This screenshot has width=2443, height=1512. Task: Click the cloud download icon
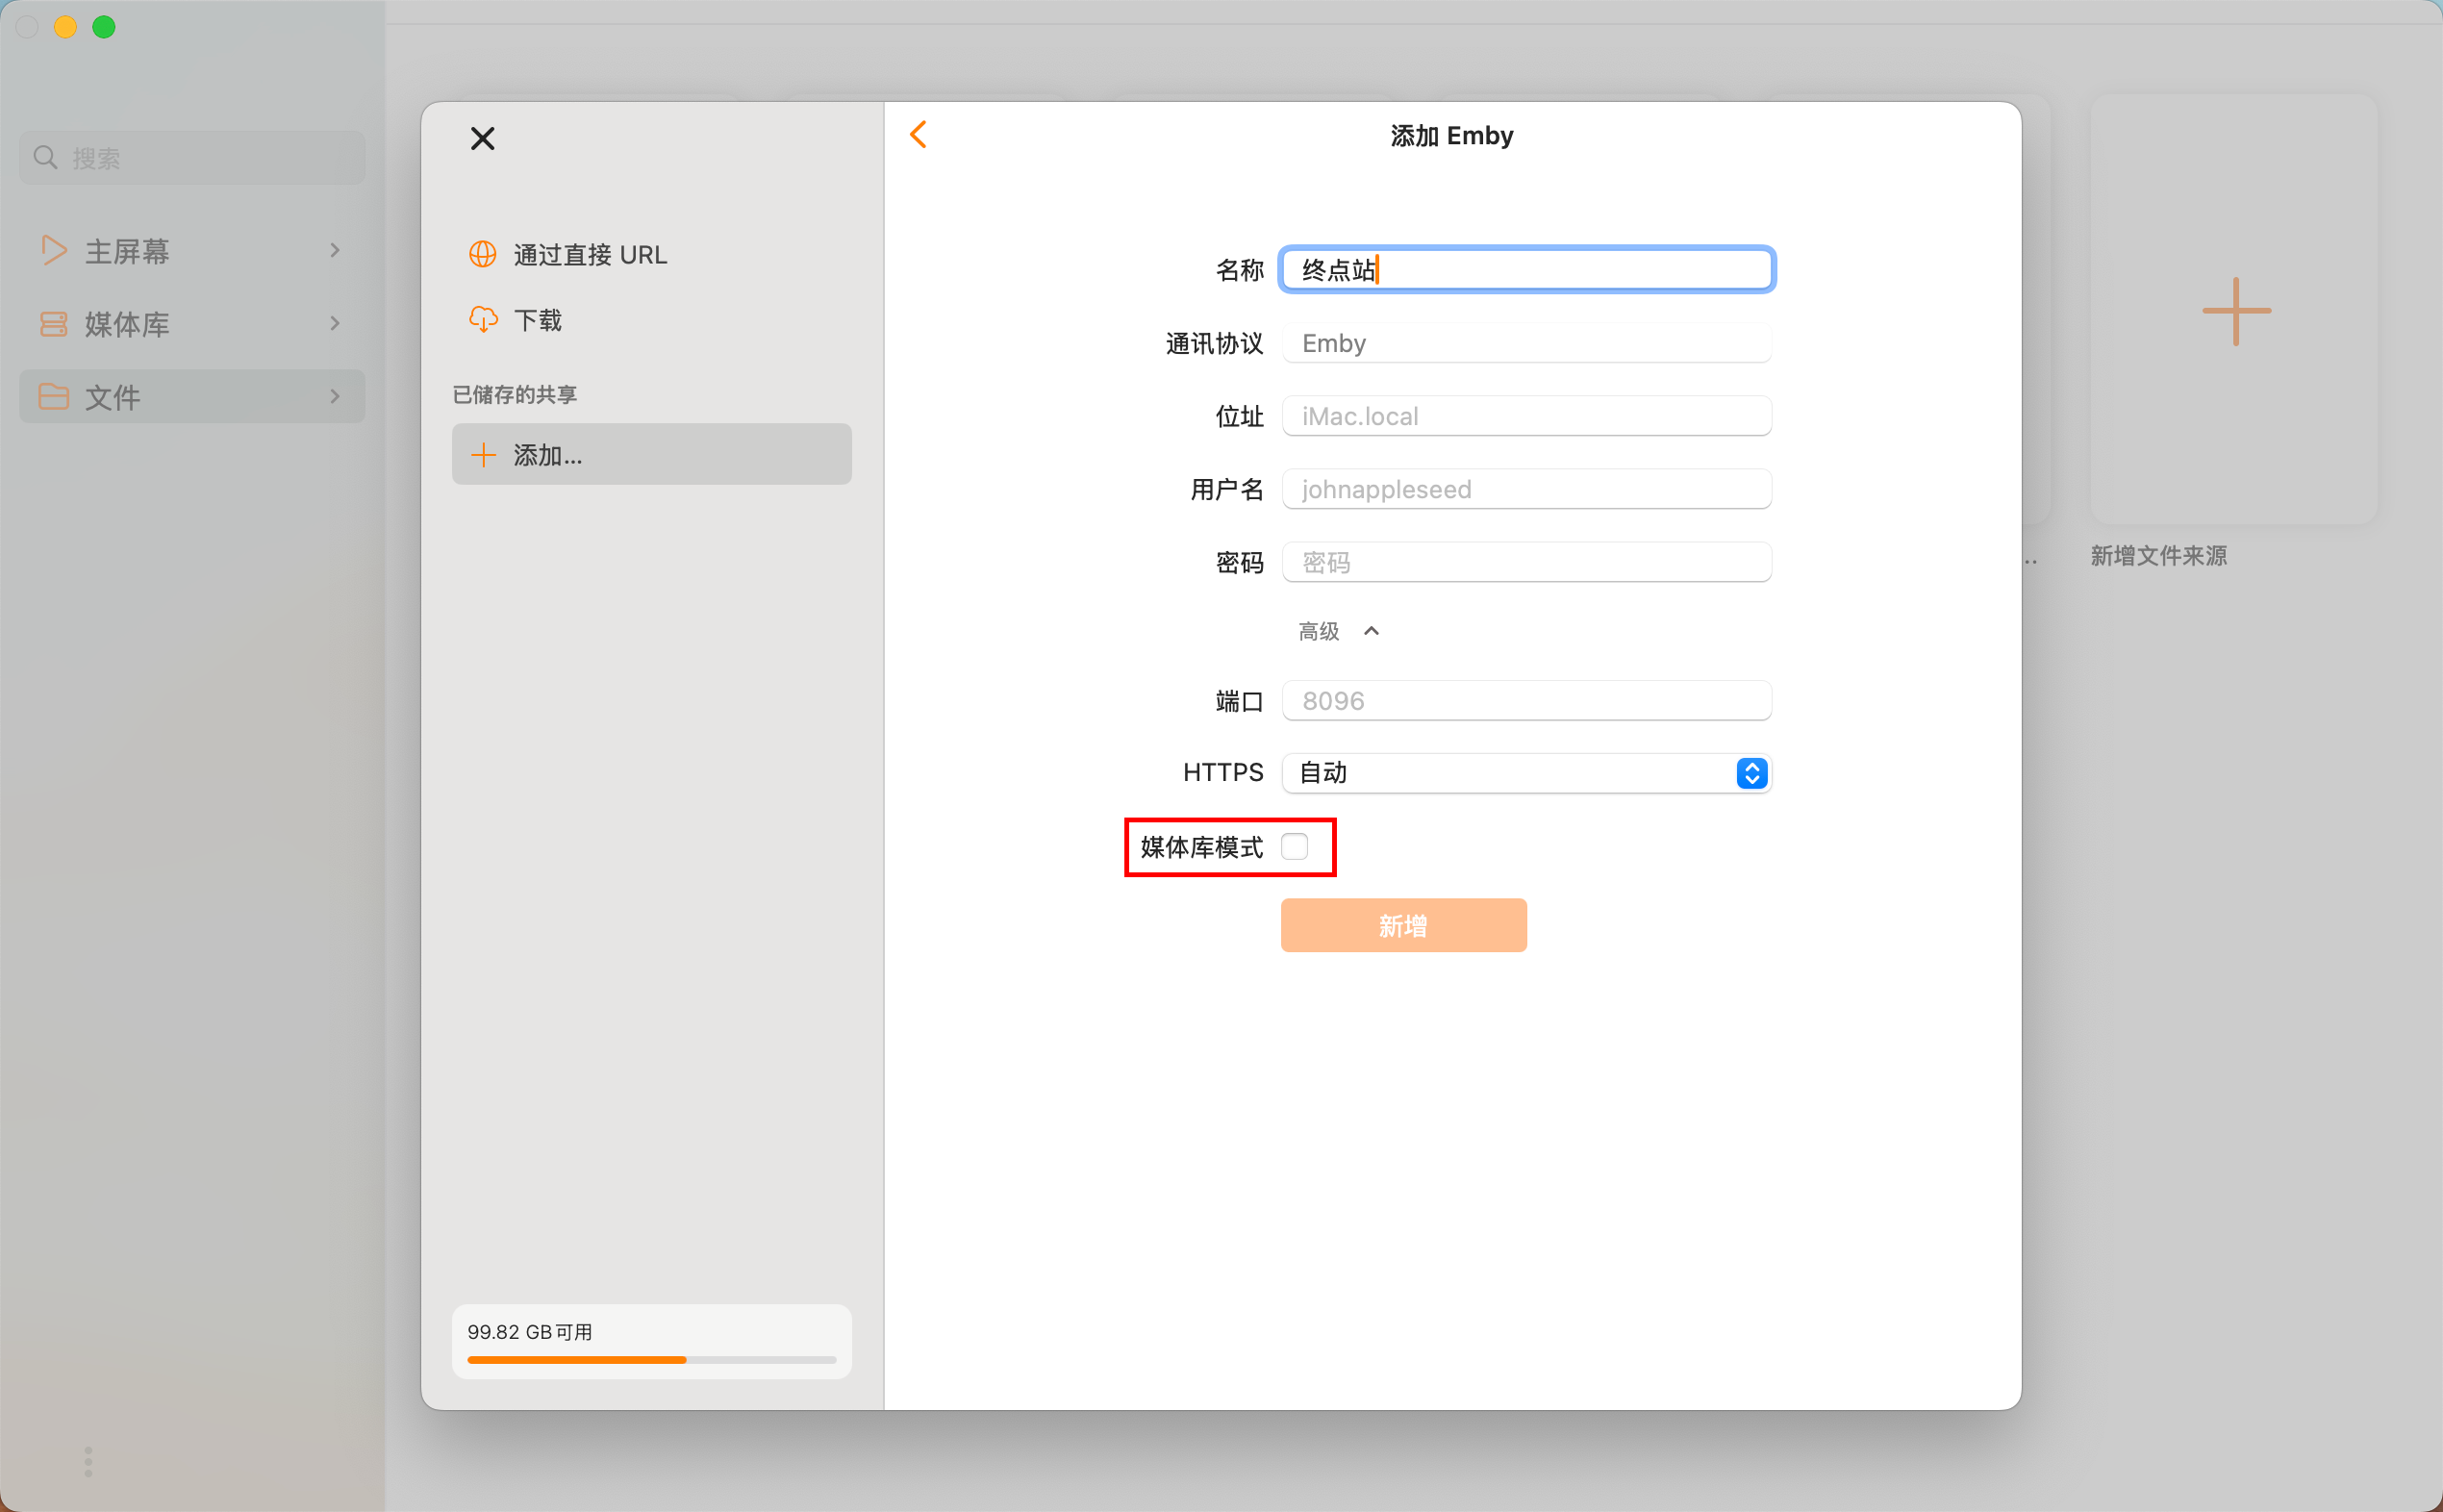(482, 320)
